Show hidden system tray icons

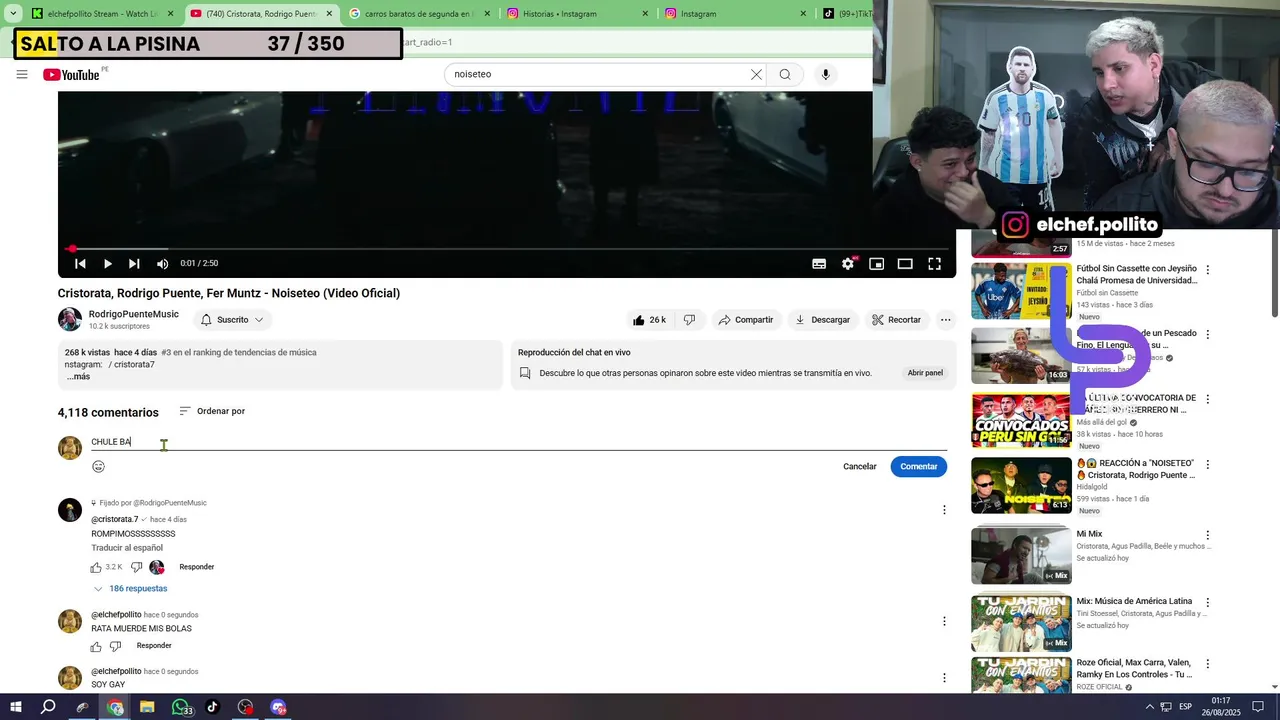pos(1149,707)
